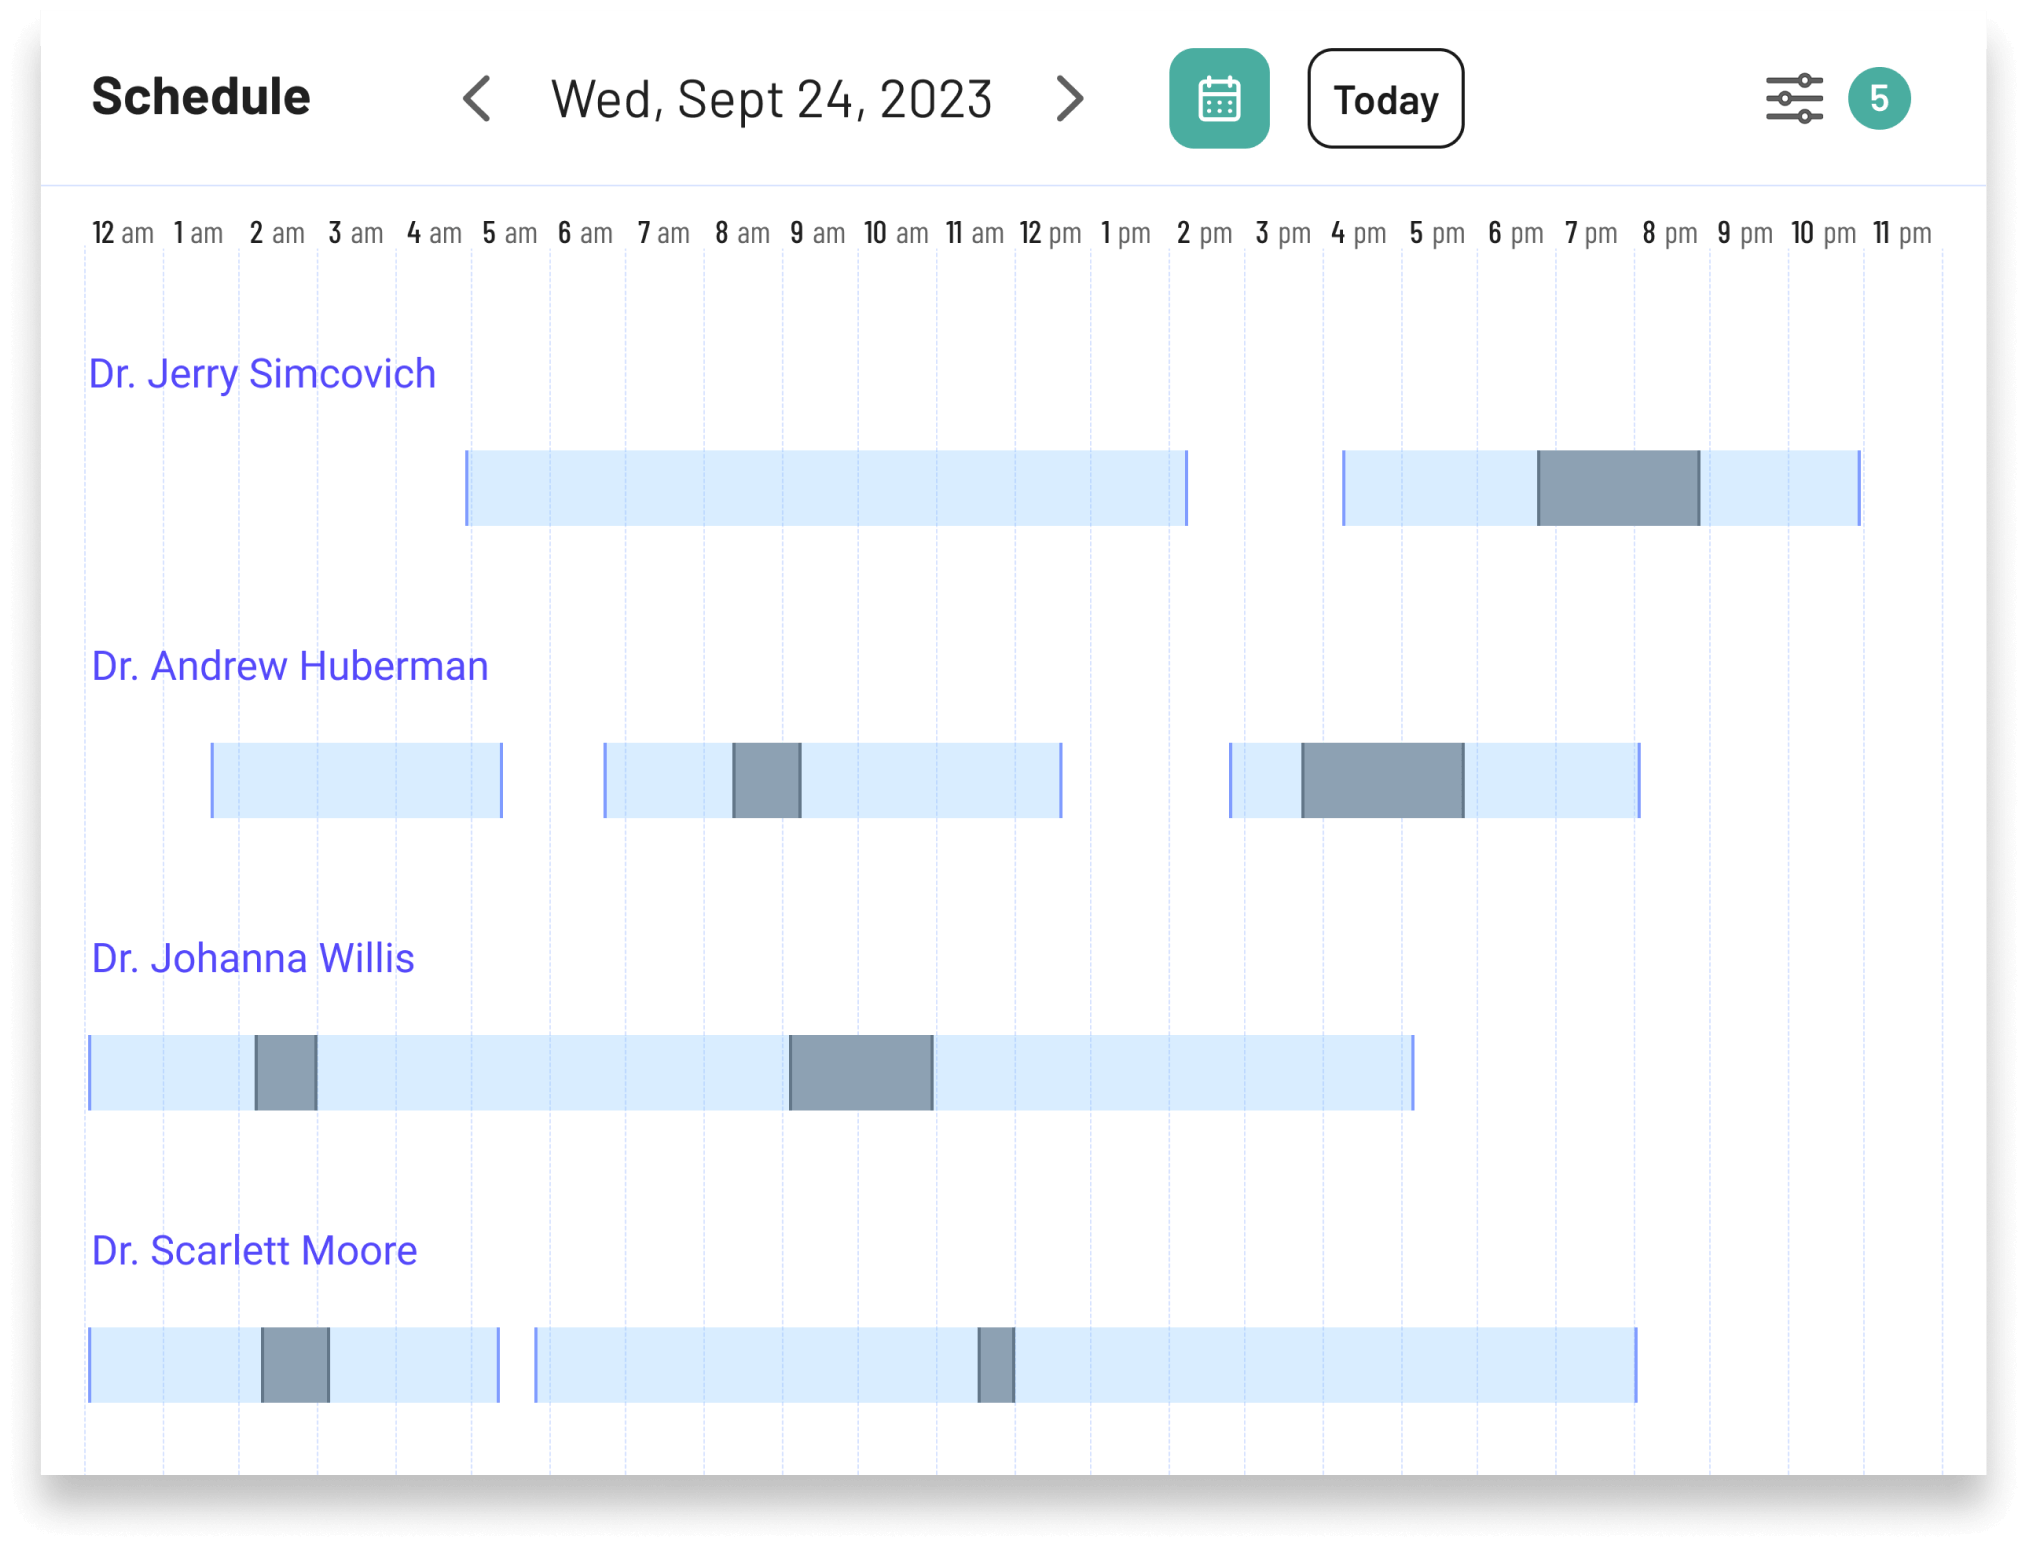Select Dr. Huberman's early morning availability bar
This screenshot has height=1547, width=2027.
[356, 780]
